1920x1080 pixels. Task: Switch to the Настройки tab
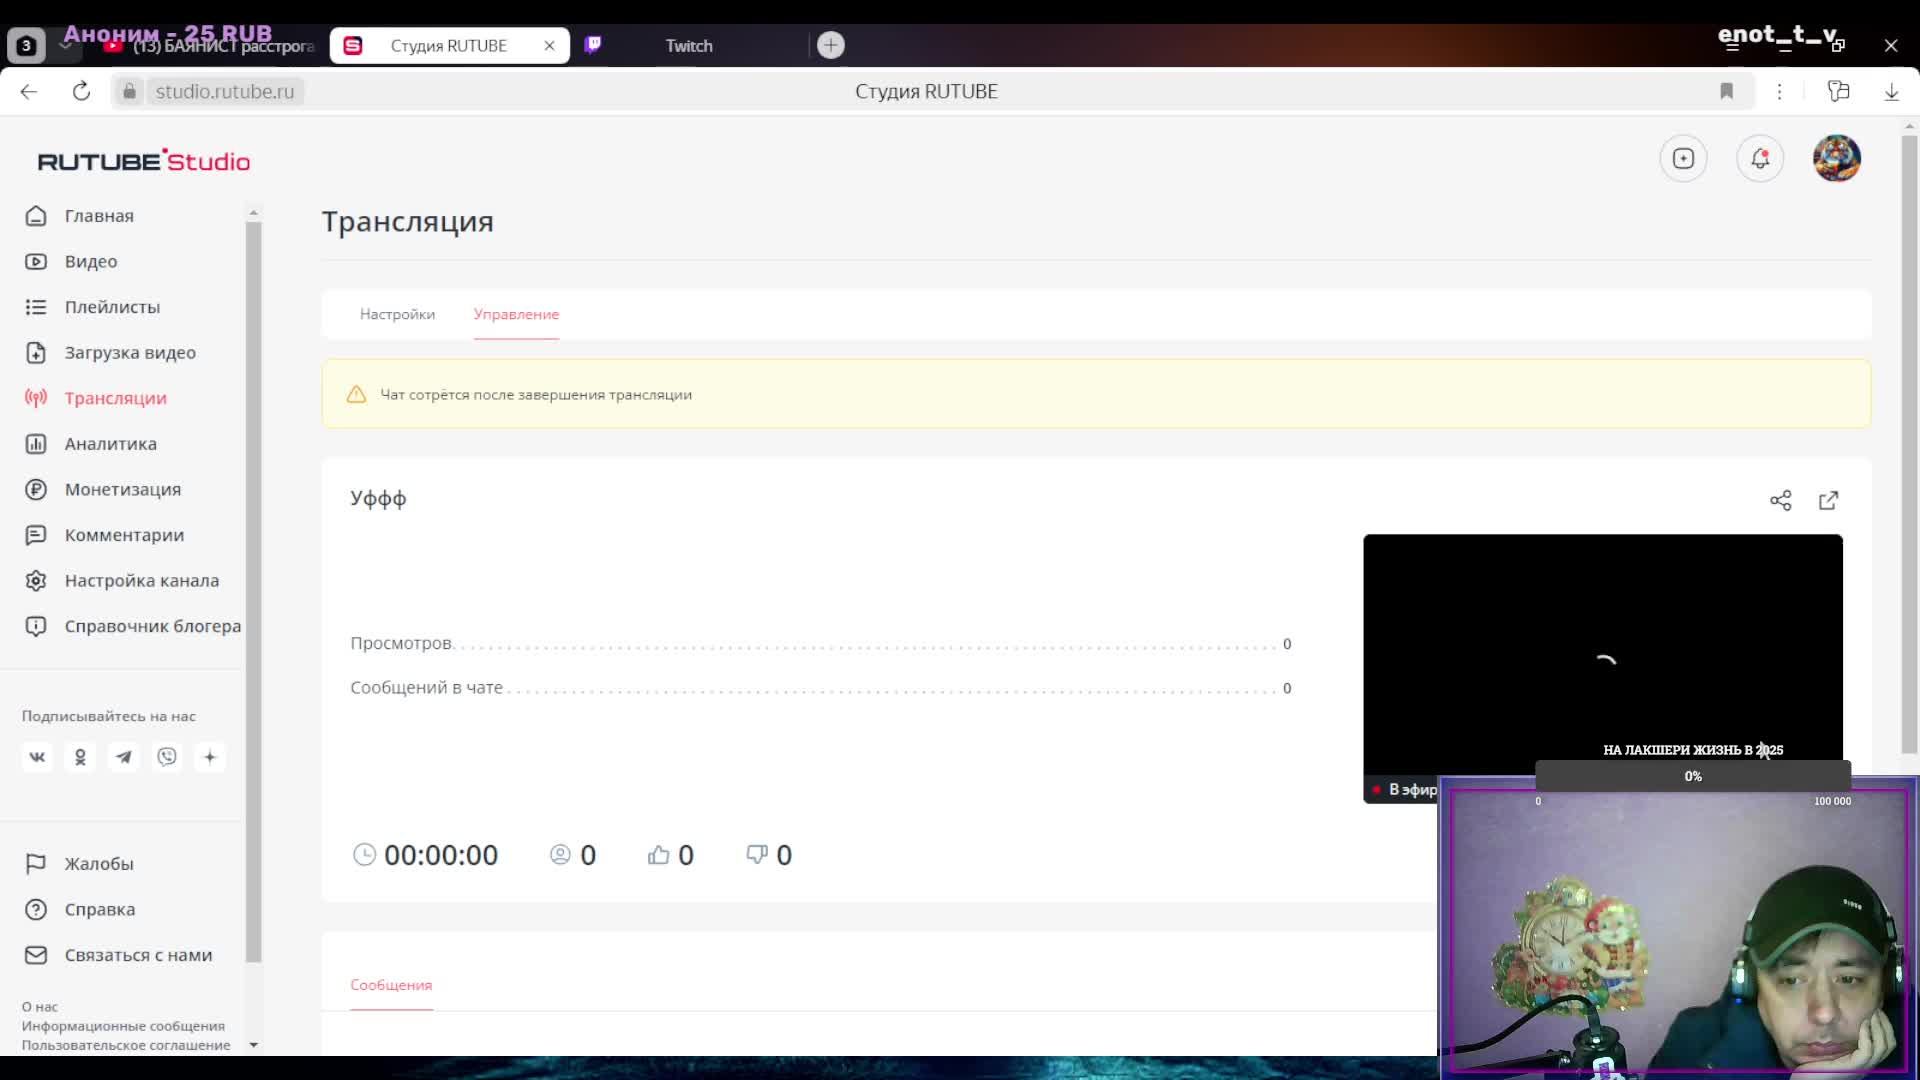point(398,314)
